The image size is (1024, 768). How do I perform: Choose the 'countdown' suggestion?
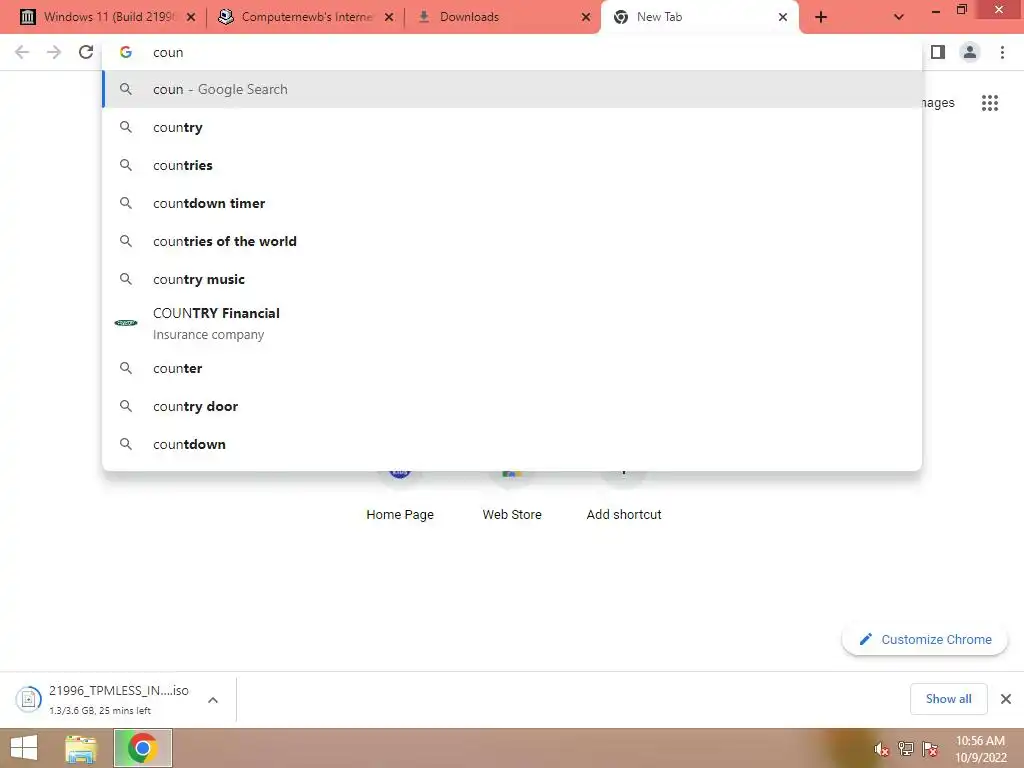(x=512, y=444)
